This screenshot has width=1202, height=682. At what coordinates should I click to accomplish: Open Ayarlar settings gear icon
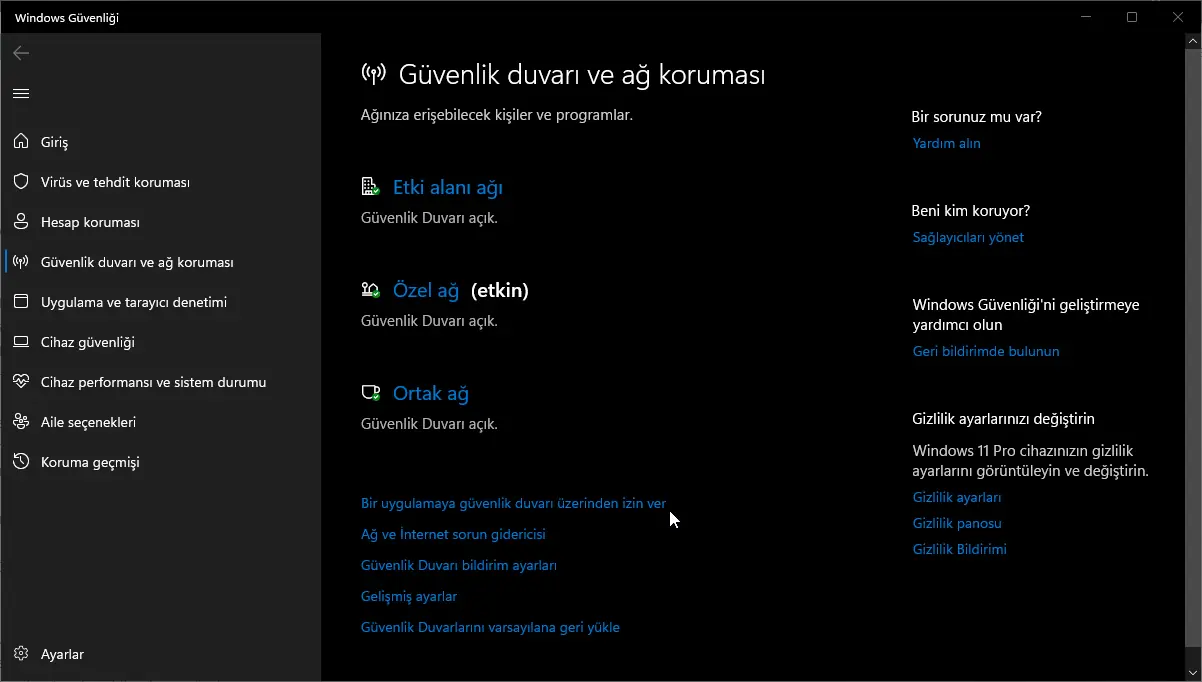point(21,654)
